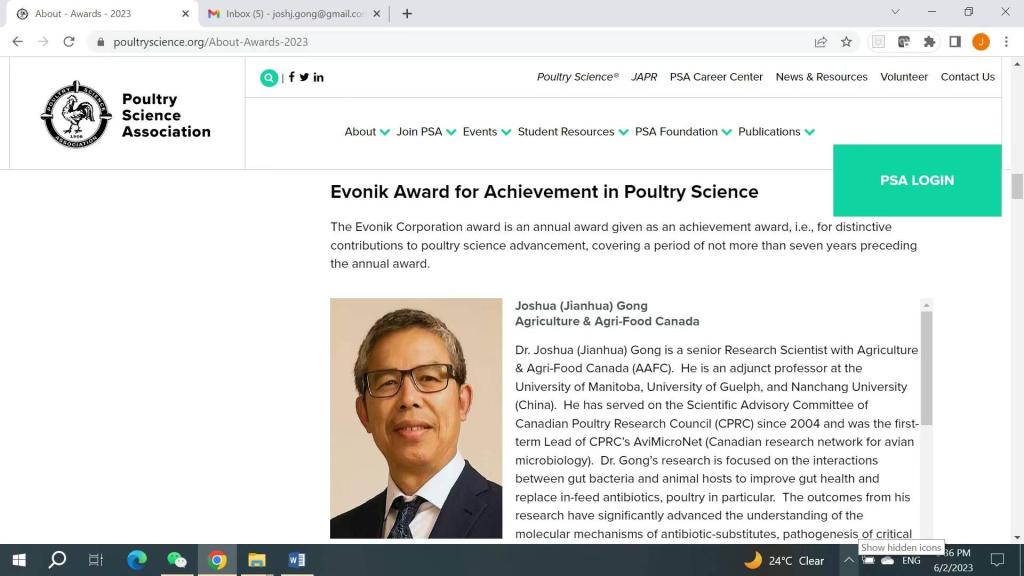Click the main page vertical scrollbar thumb
Viewport: 1024px width, 576px height.
pos(1017,186)
